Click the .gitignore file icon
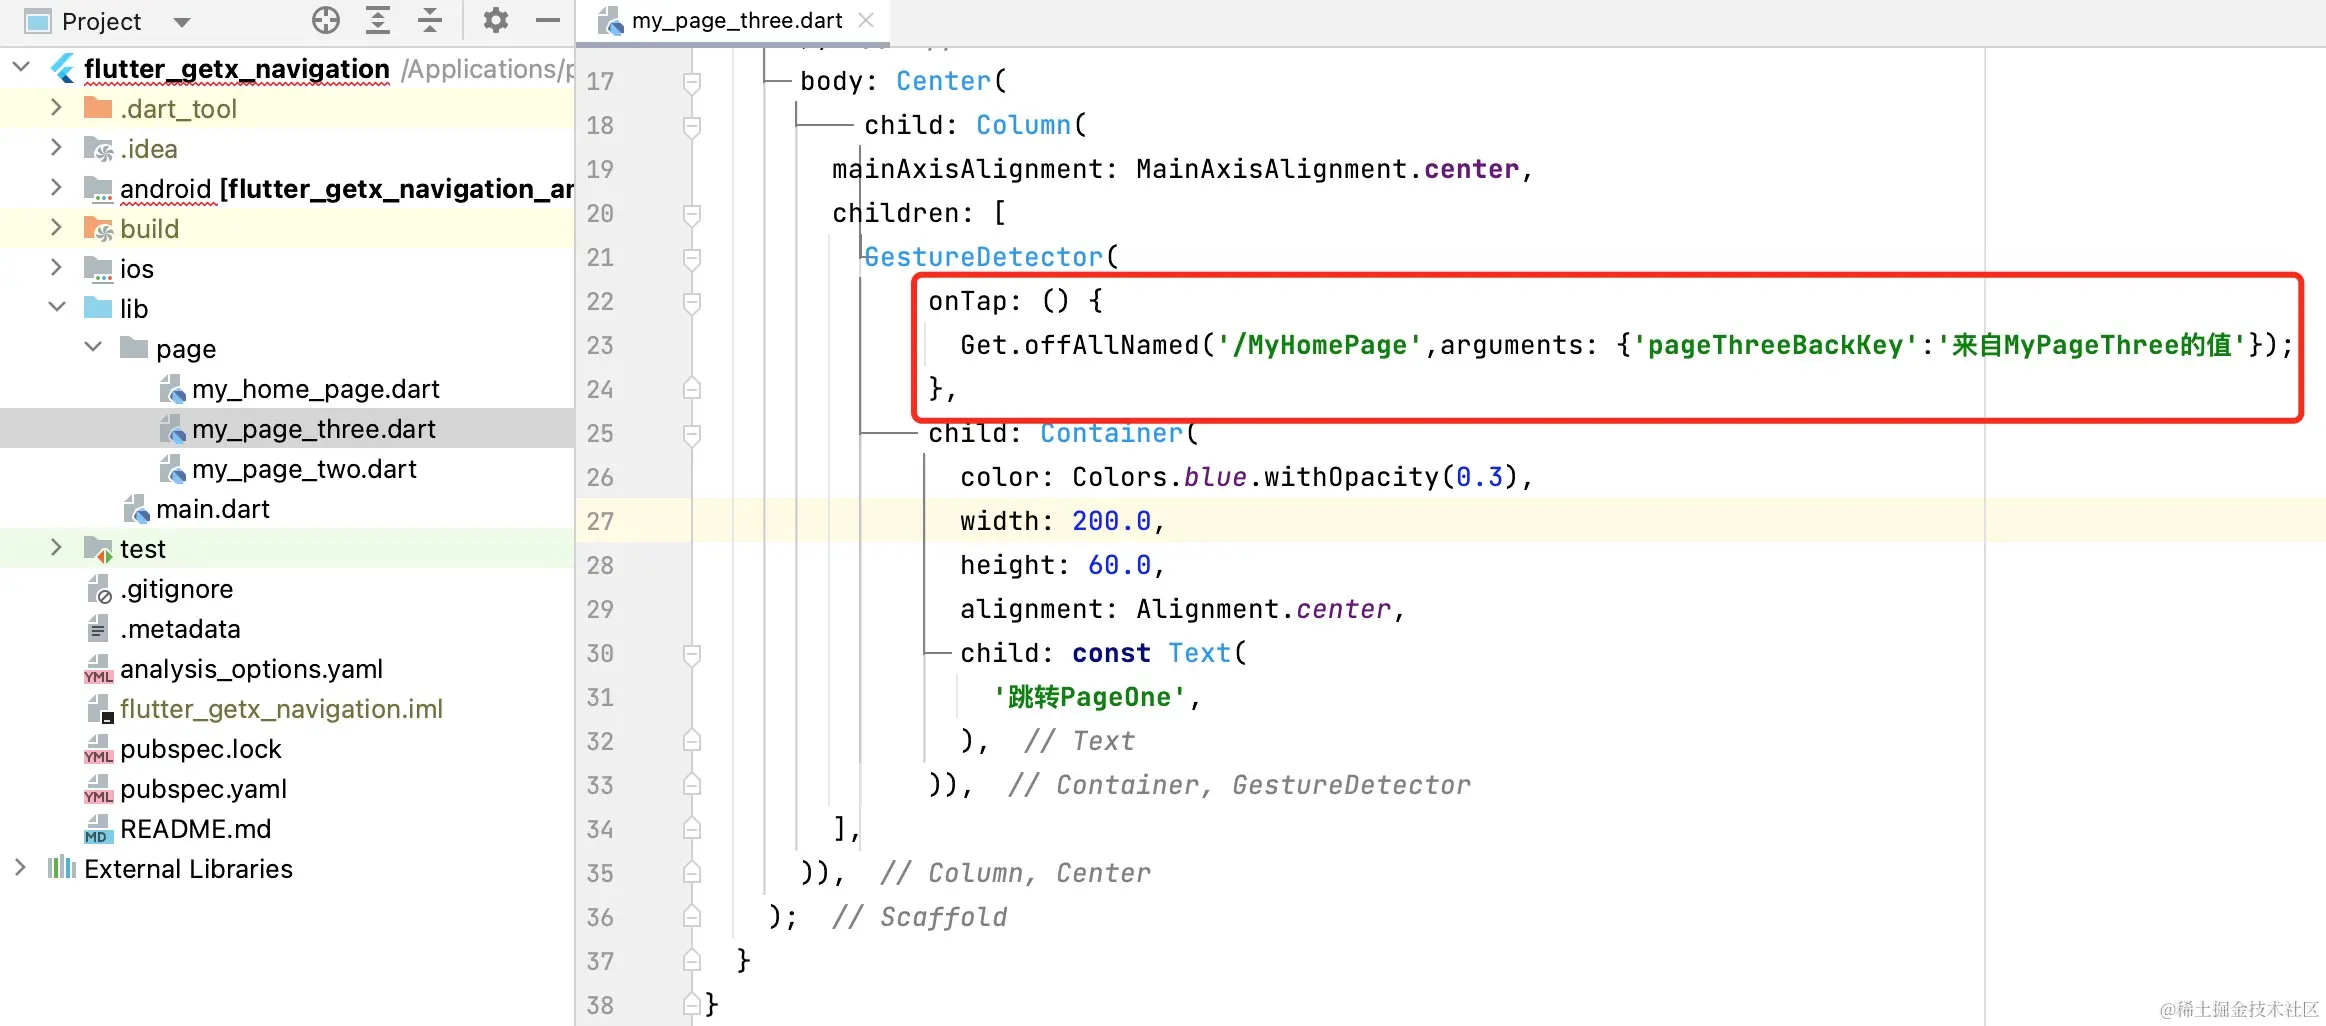Screen dimensions: 2326x1026 pyautogui.click(x=99, y=589)
